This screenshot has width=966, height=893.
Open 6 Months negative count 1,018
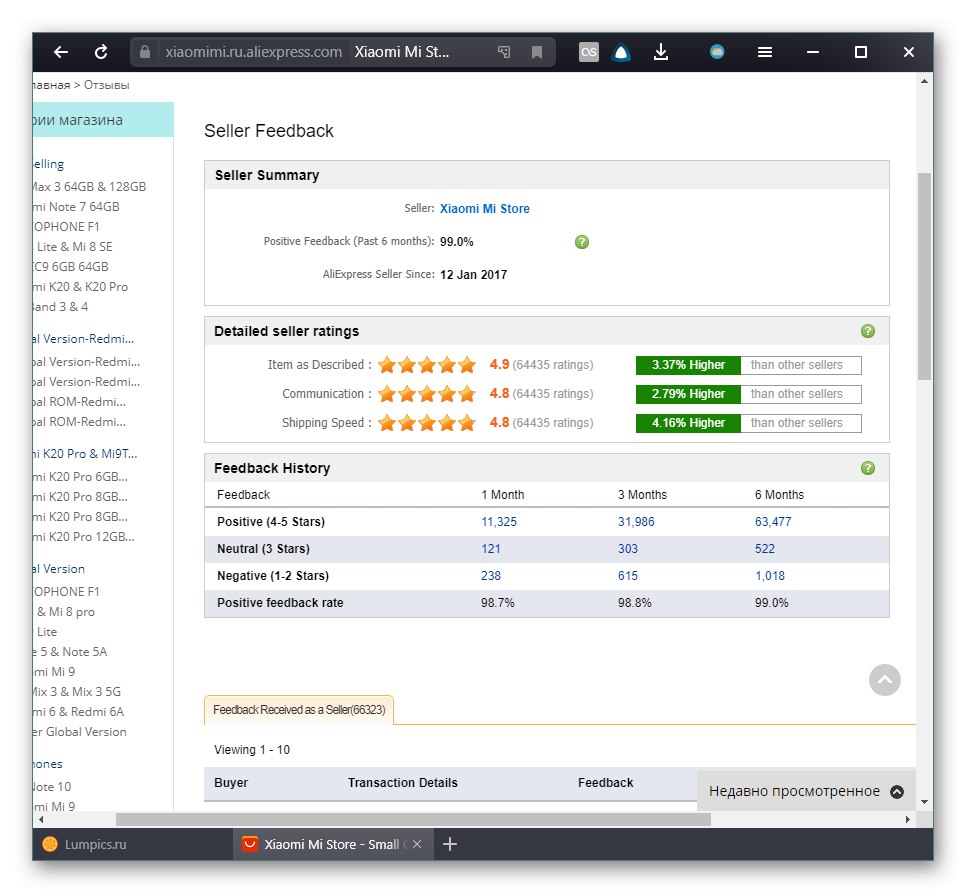click(769, 576)
